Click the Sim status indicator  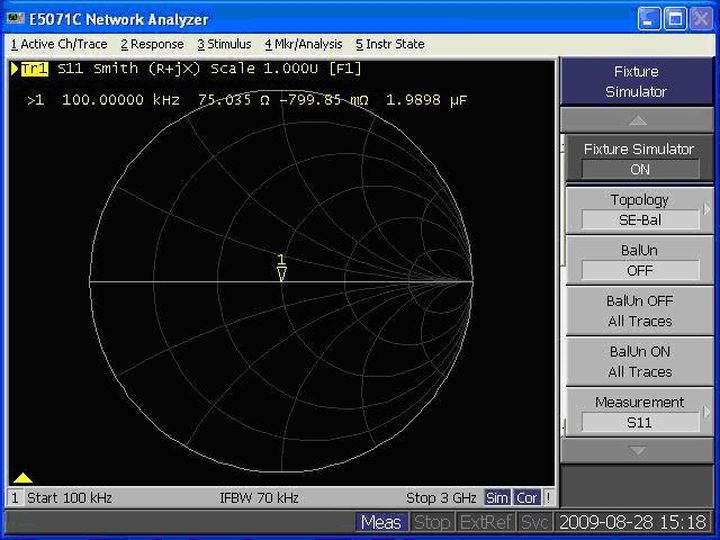point(497,498)
